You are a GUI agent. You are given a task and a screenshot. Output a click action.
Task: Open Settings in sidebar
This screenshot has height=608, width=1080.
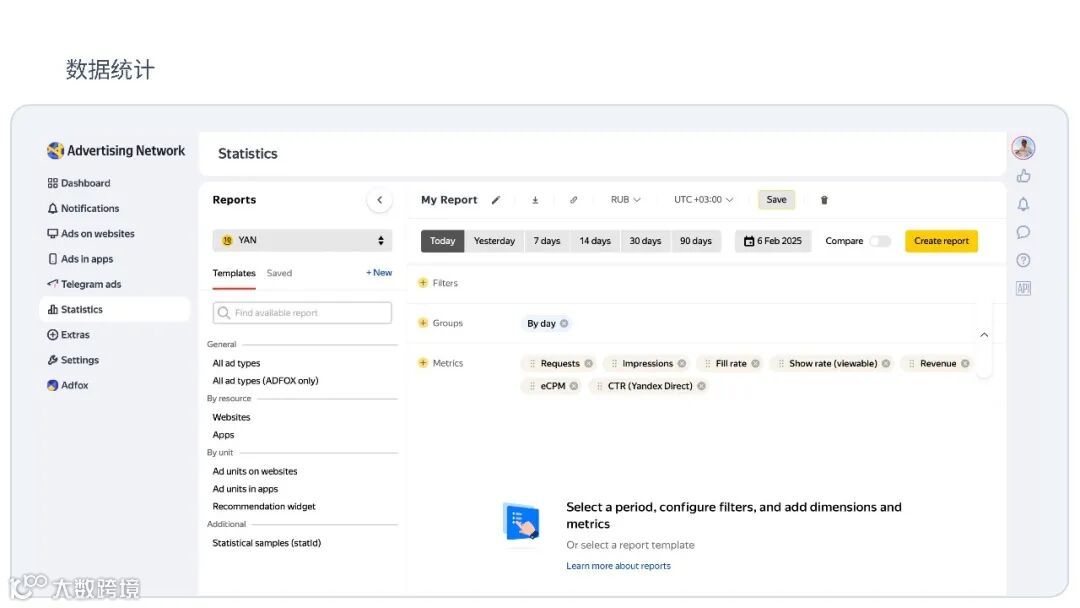[x=72, y=360]
